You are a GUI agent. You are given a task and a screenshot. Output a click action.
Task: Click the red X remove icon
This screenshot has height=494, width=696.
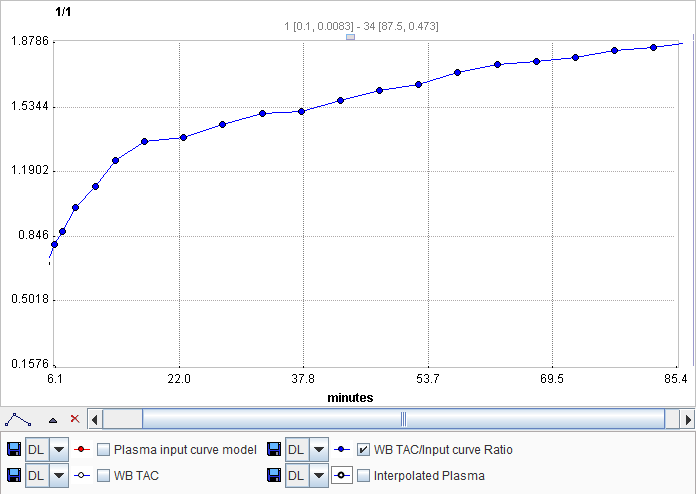pyautogui.click(x=75, y=419)
